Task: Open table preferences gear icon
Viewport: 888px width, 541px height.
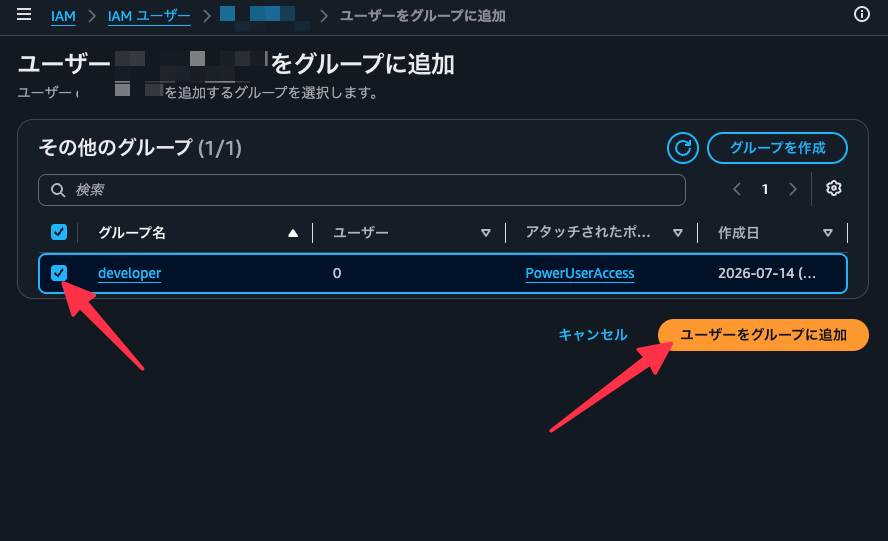Action: [833, 188]
